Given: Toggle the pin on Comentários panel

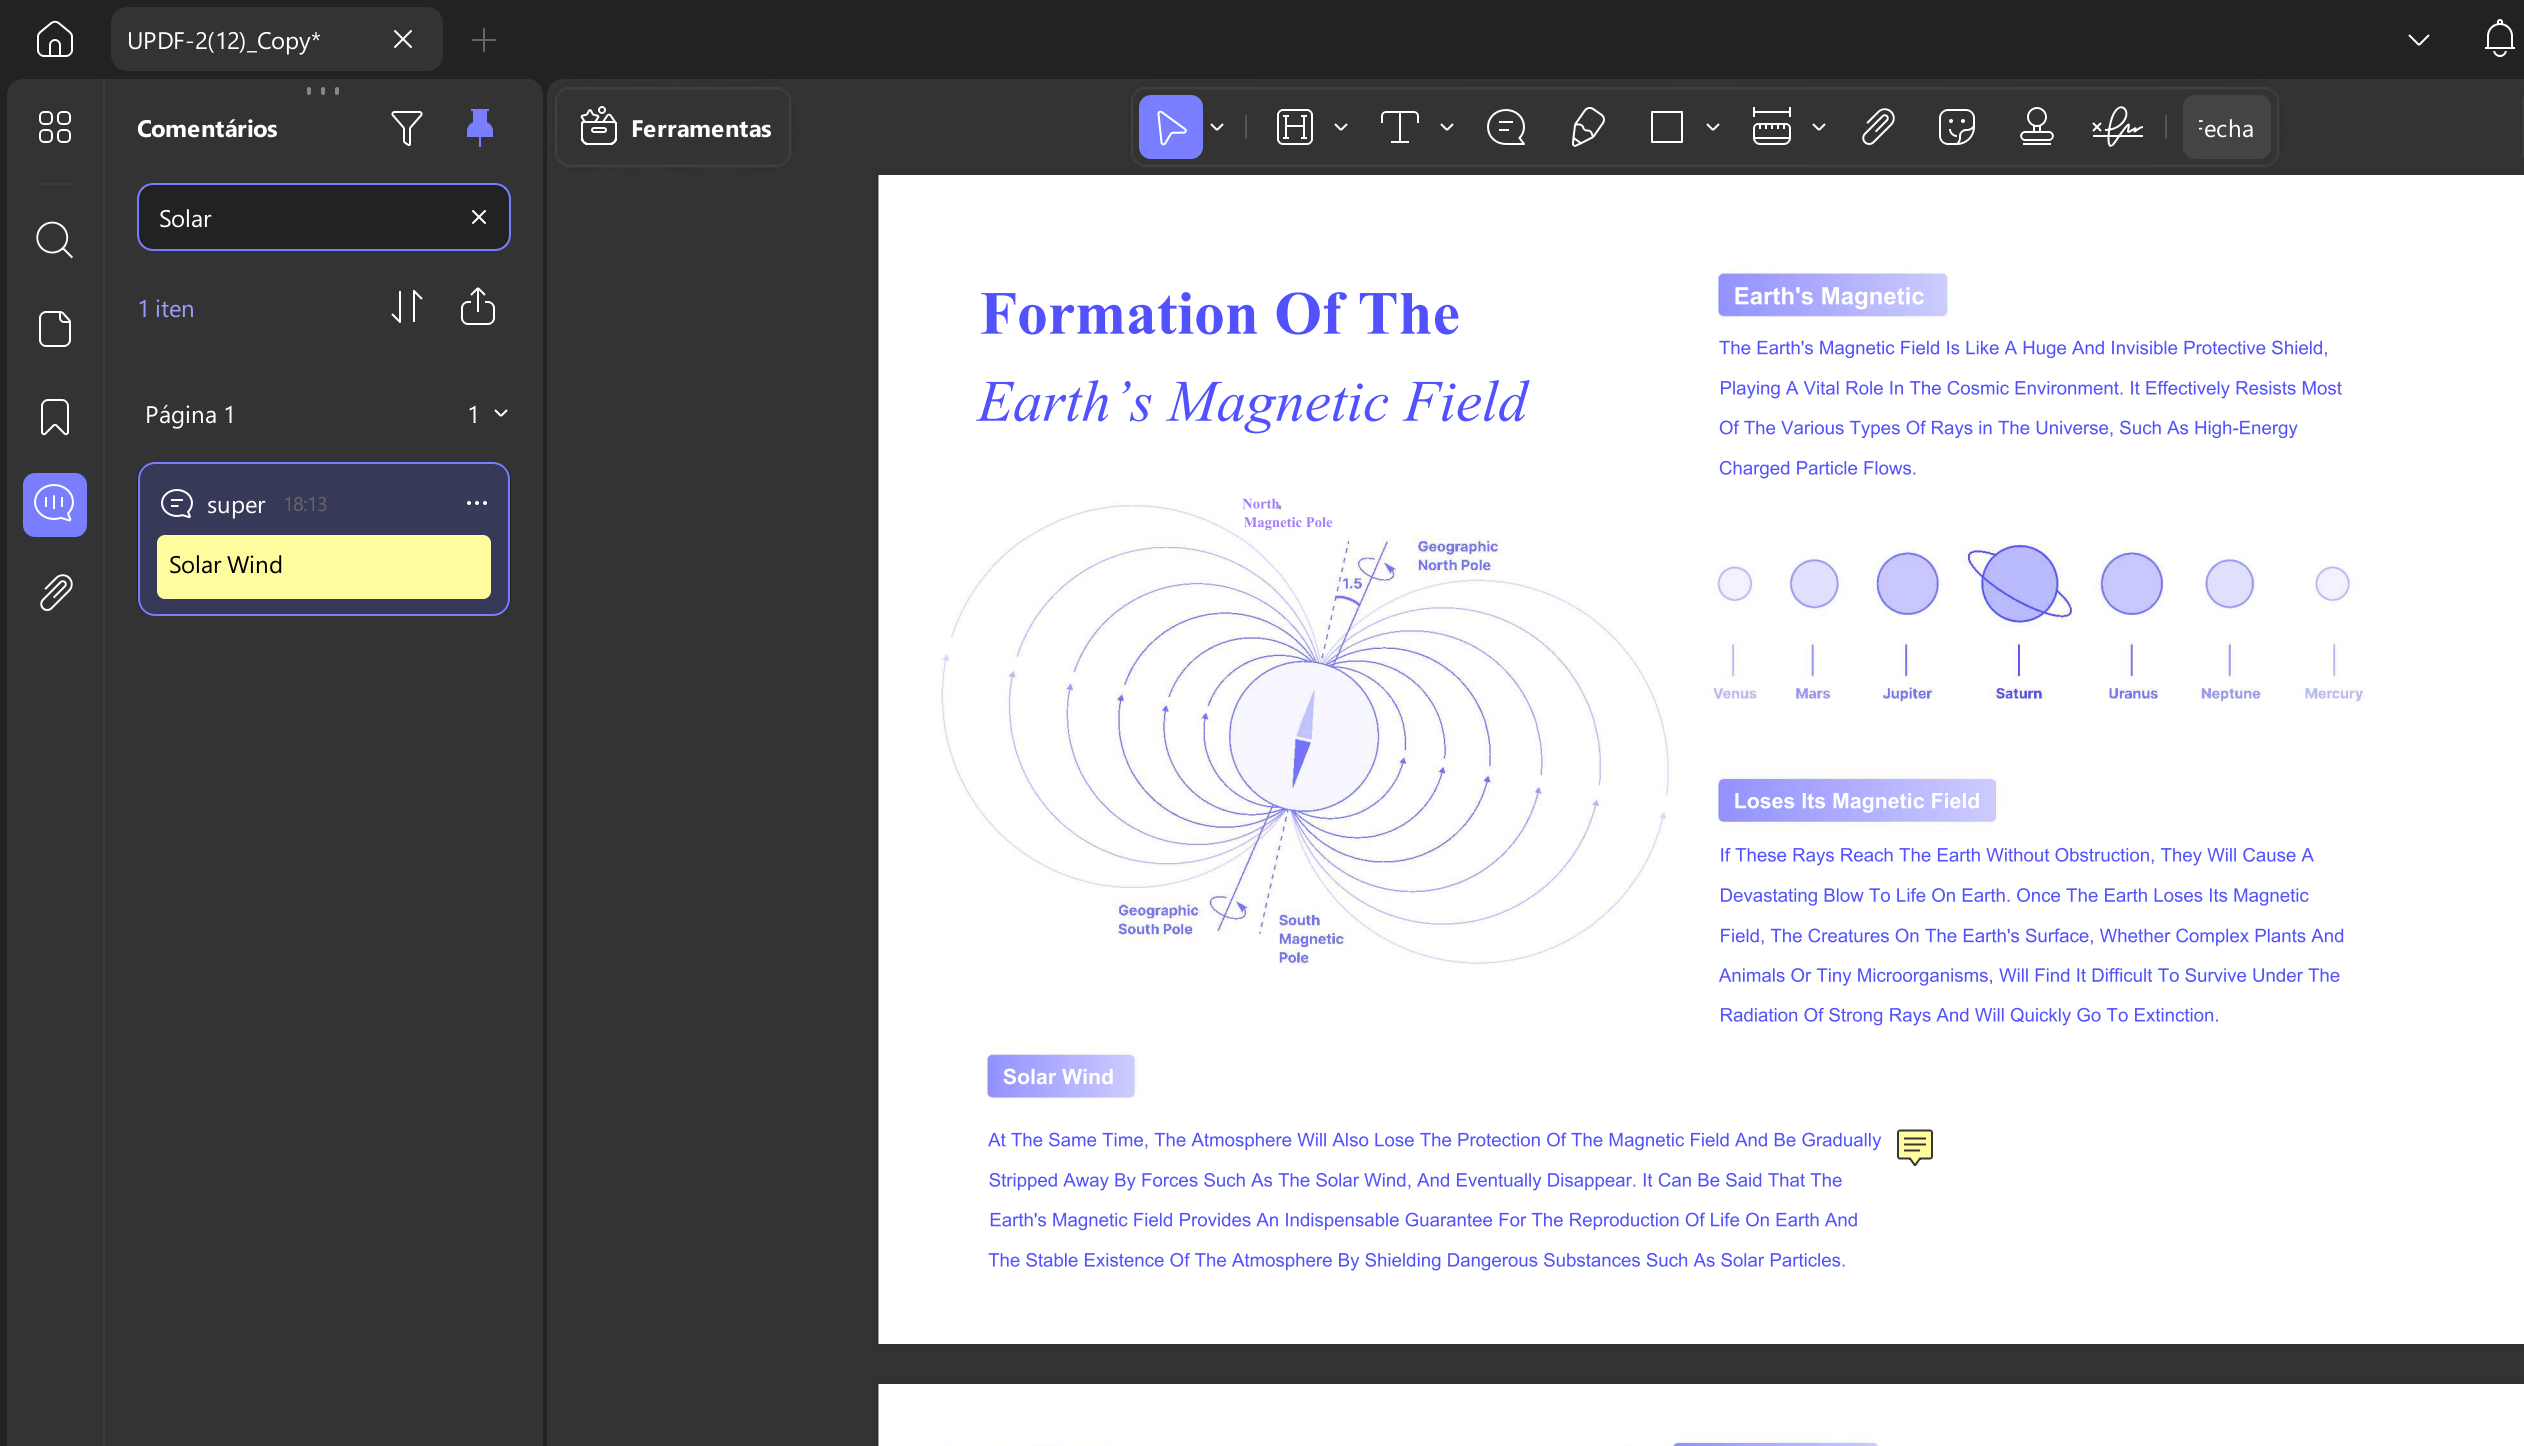Looking at the screenshot, I should (480, 127).
